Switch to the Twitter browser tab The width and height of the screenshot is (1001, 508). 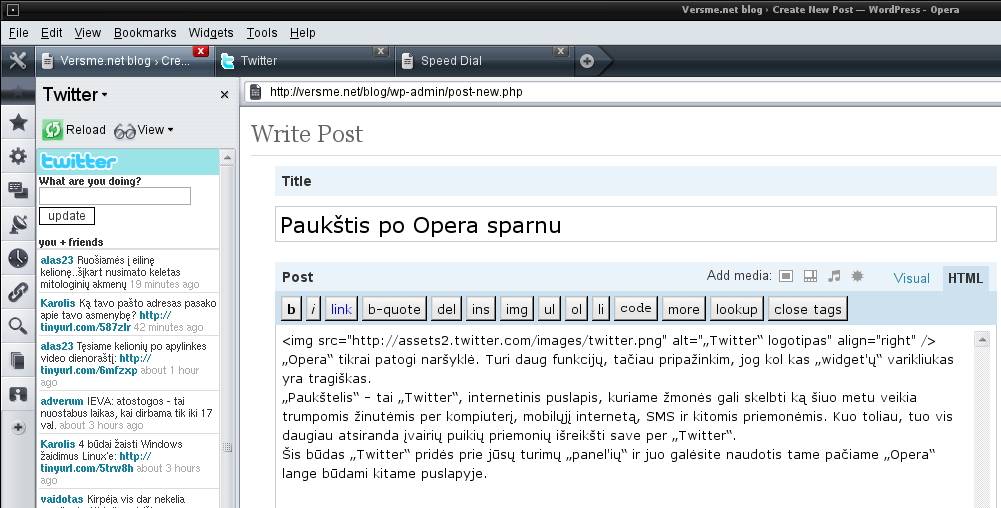click(304, 61)
